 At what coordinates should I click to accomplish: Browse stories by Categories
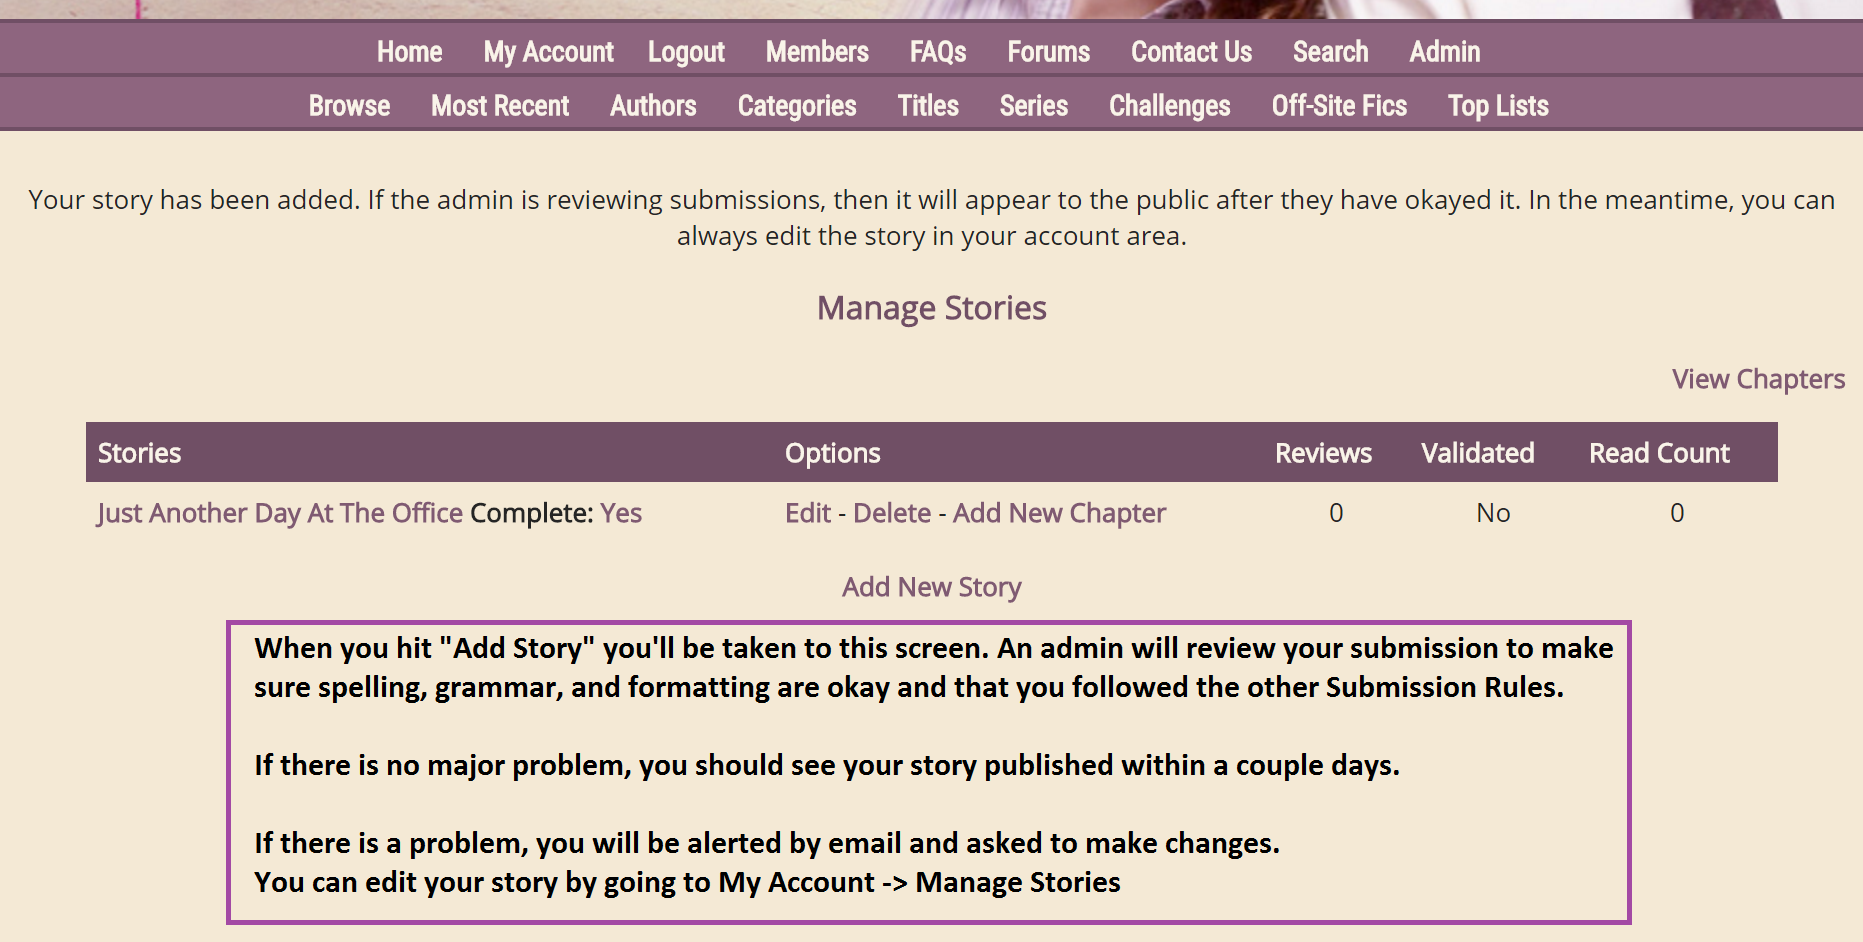pyautogui.click(x=797, y=106)
